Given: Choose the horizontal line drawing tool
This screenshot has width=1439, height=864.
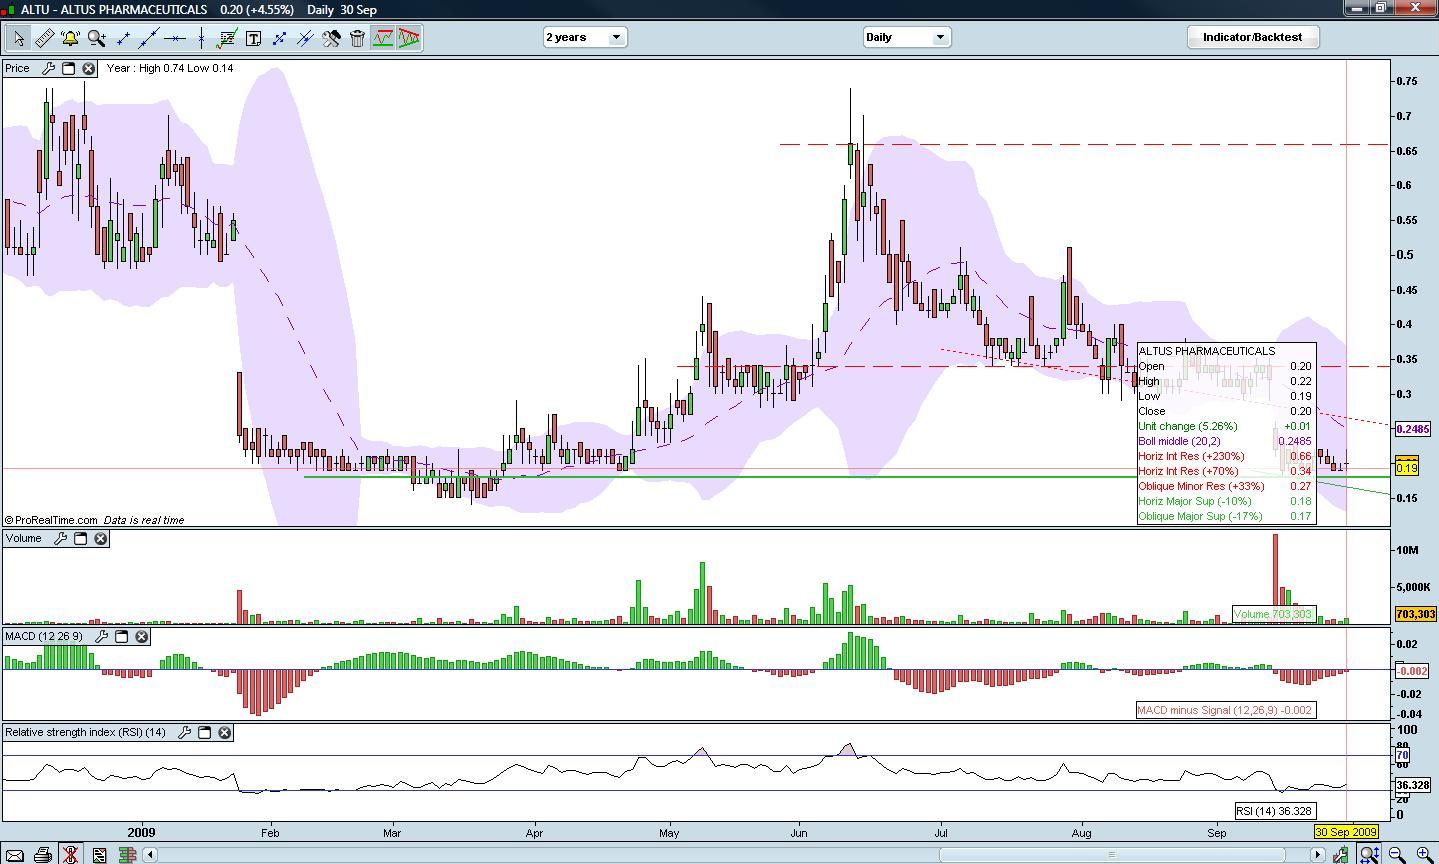Looking at the screenshot, I should coord(175,38).
